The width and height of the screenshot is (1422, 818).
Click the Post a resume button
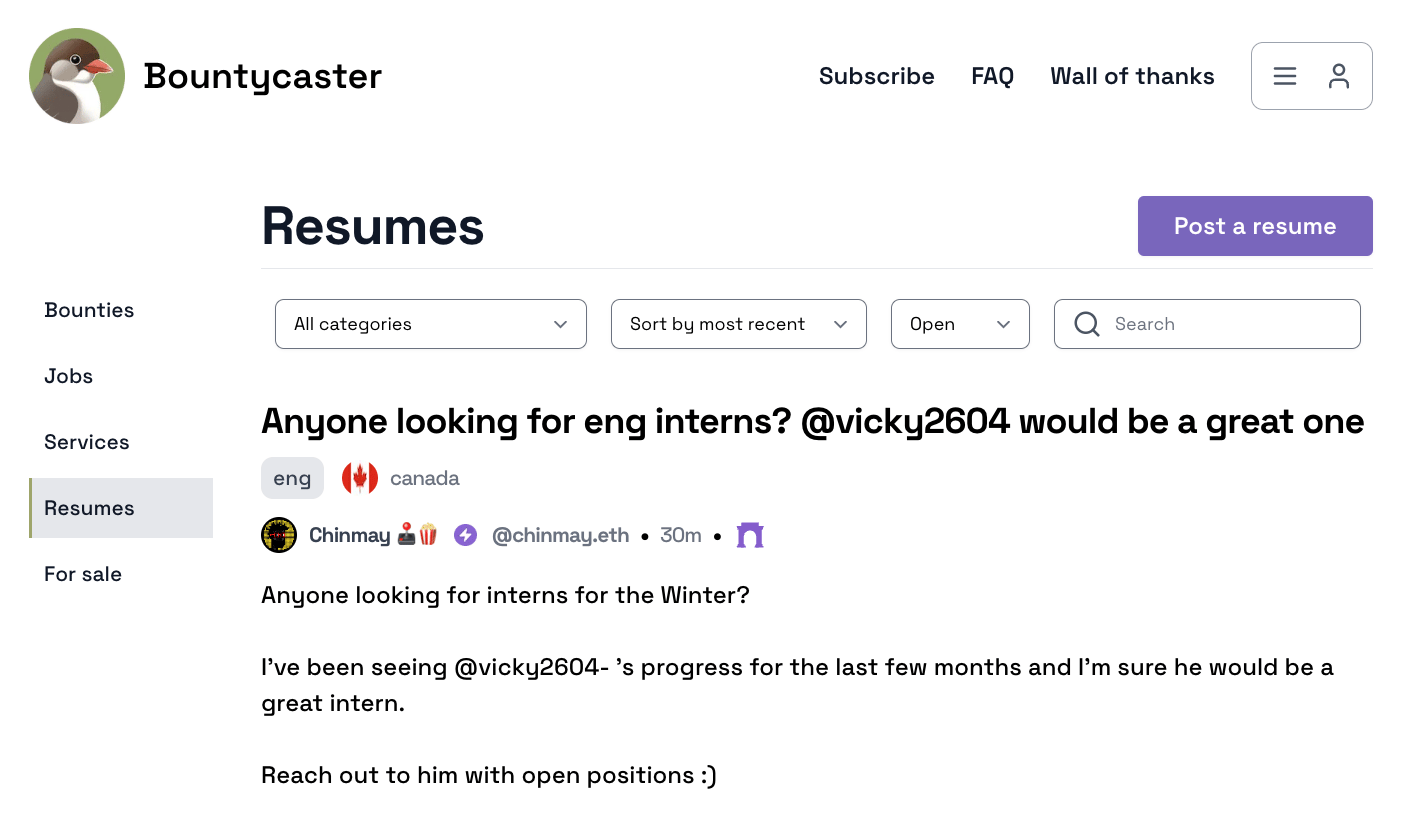tap(1254, 226)
